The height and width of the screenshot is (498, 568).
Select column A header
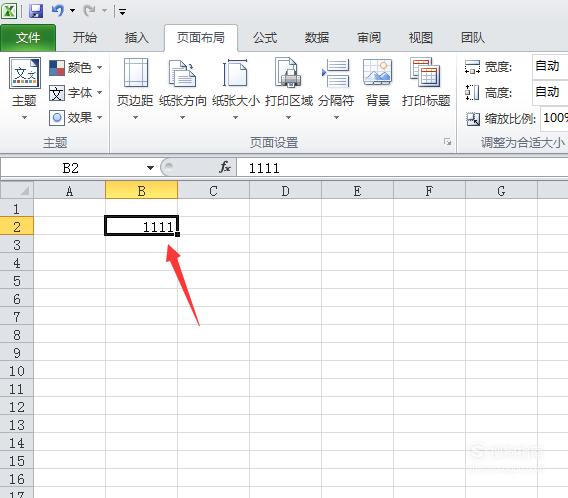[70, 190]
